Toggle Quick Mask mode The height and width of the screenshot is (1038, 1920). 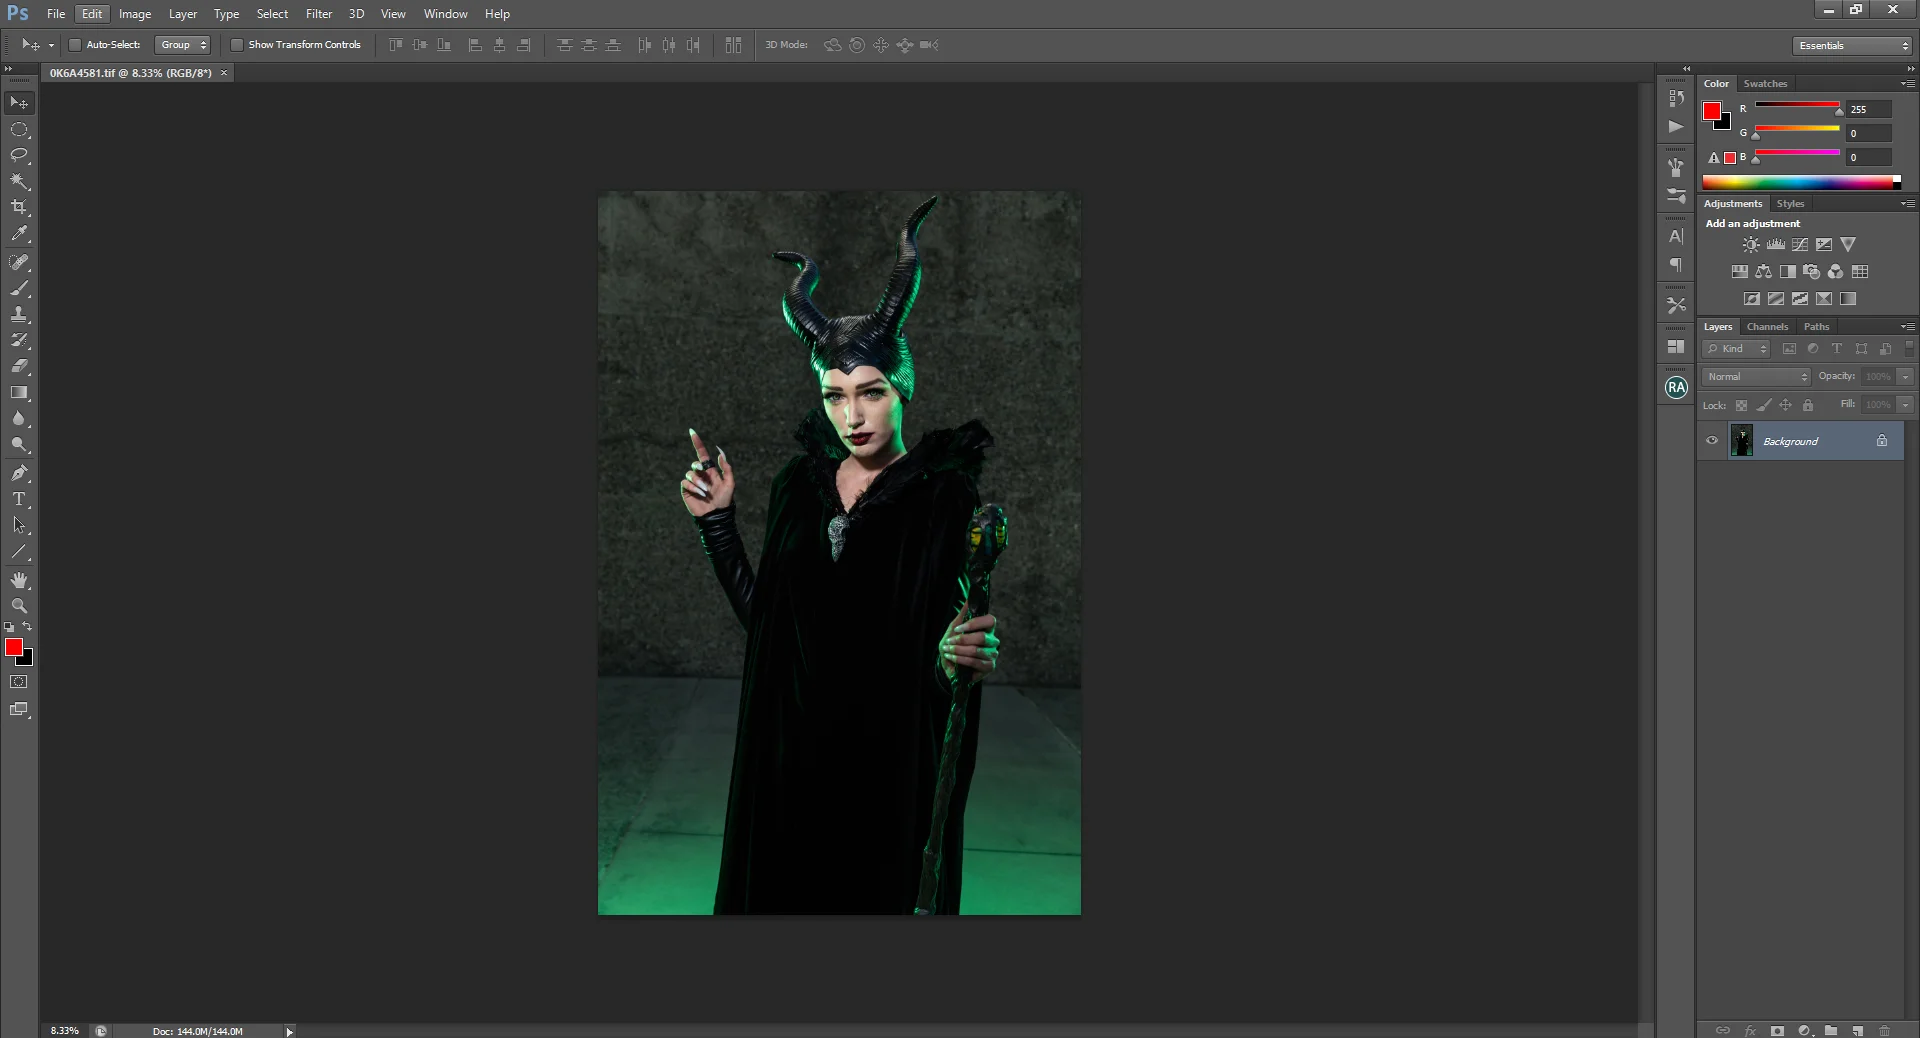tap(19, 682)
